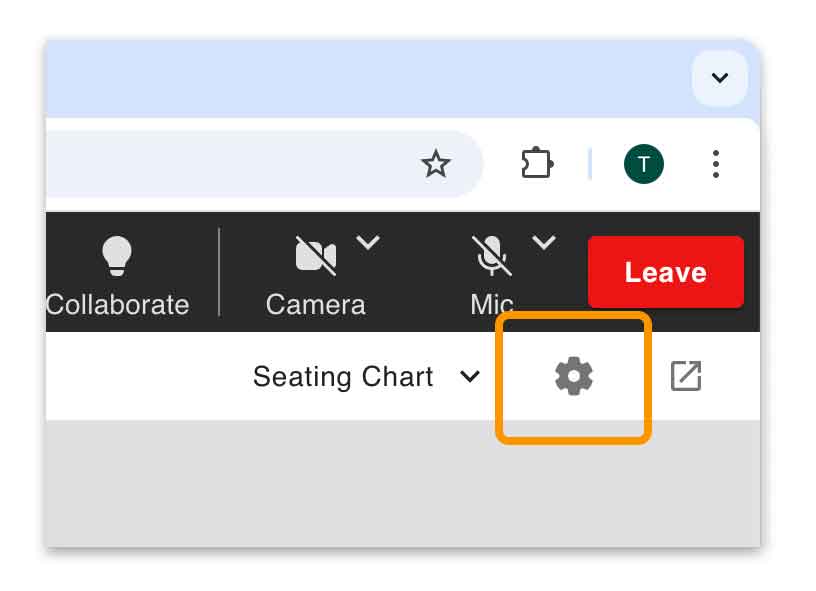Click the Mic text label

click(x=491, y=304)
